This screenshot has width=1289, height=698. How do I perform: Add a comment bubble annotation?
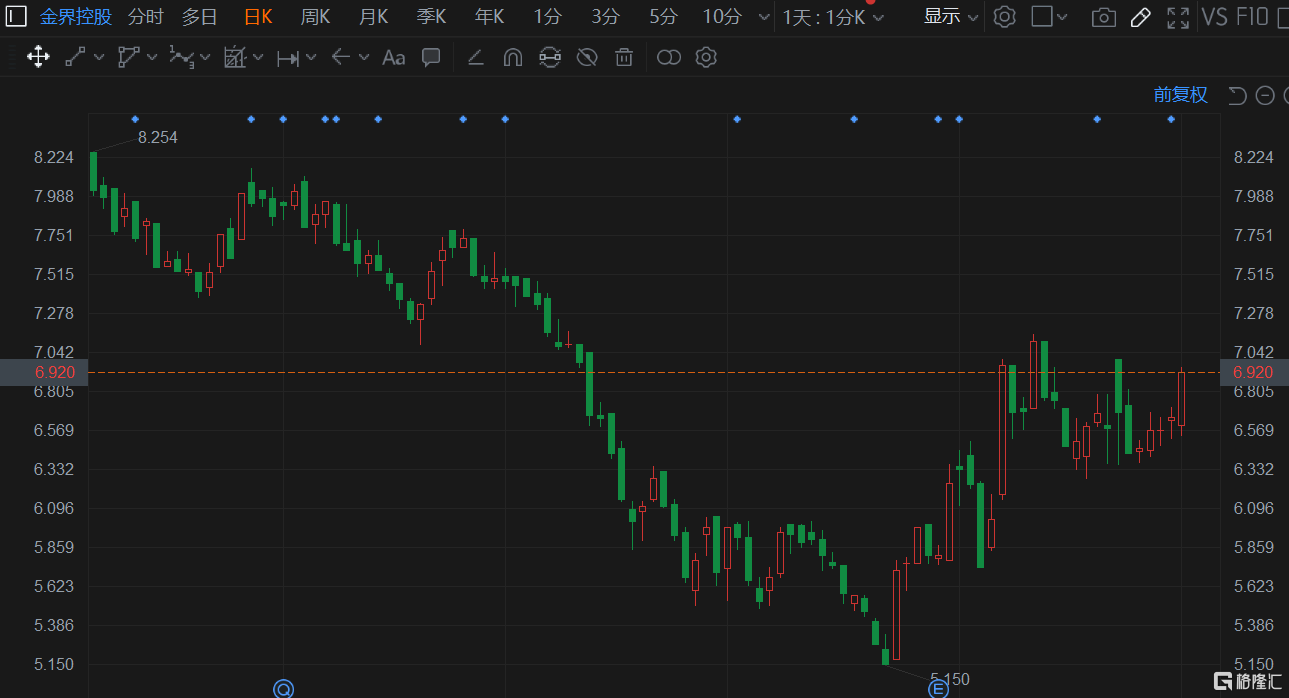431,57
